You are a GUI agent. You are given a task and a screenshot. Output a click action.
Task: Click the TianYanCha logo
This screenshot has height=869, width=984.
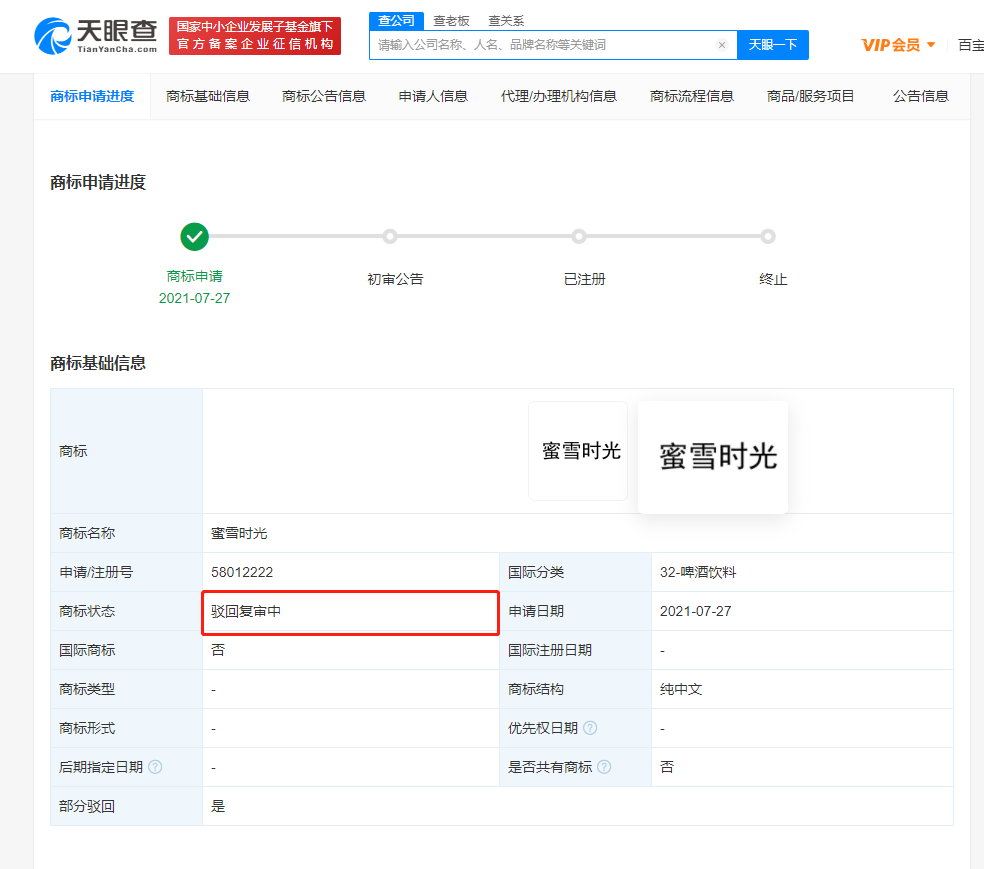point(96,36)
